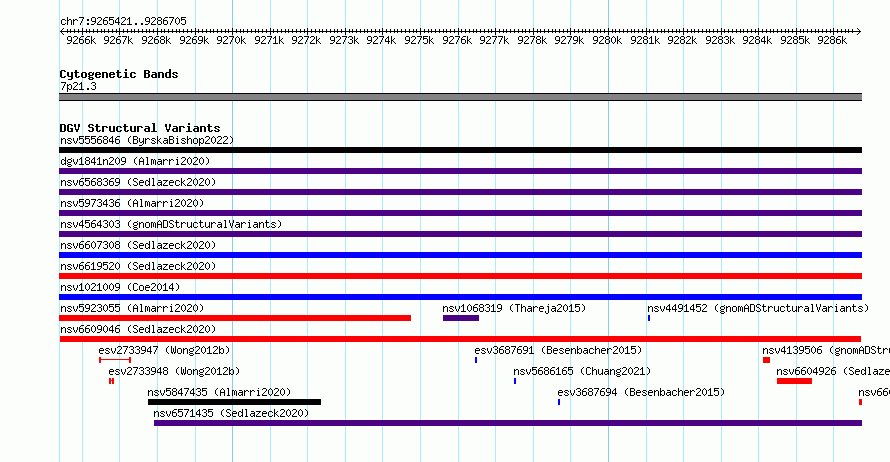890x462 pixels.
Task: Click the 9275k ruler tick label
Action: (x=419, y=40)
